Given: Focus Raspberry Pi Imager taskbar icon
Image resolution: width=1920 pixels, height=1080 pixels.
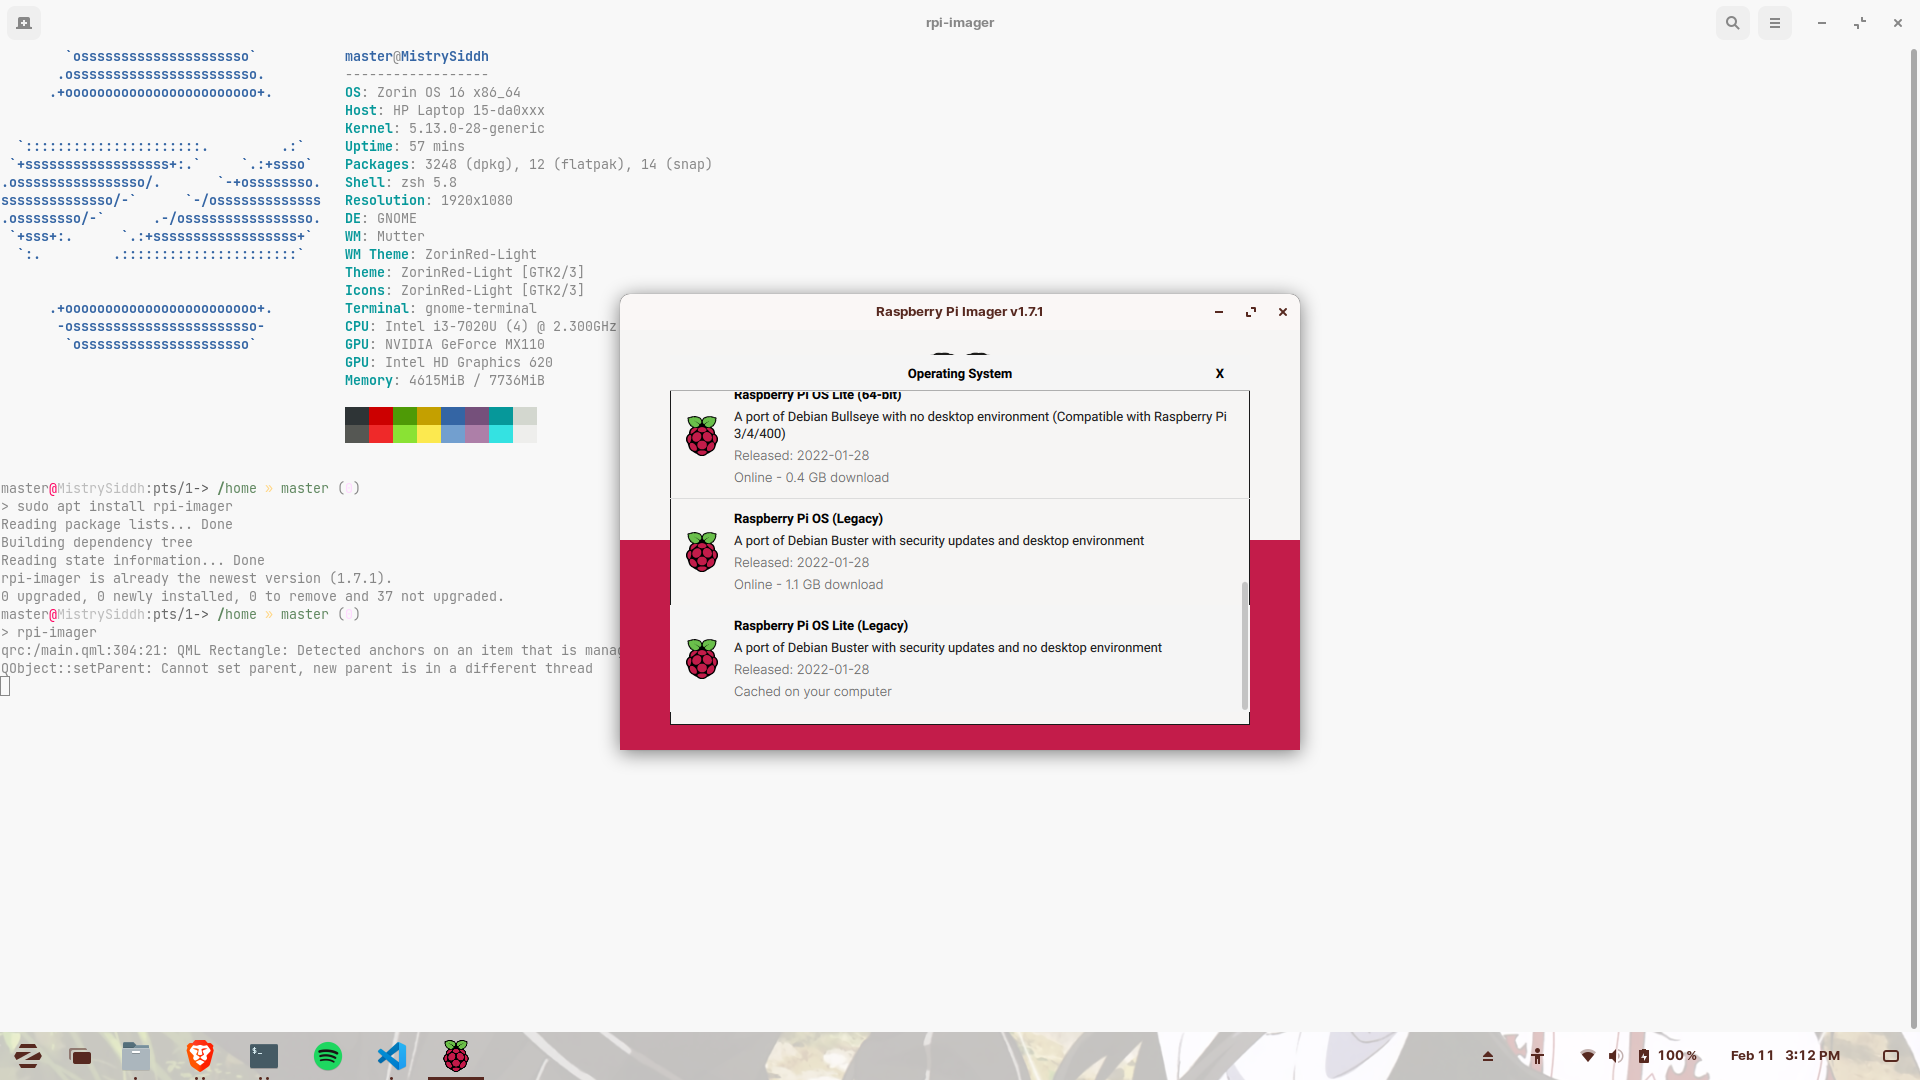Looking at the screenshot, I should click(456, 1056).
